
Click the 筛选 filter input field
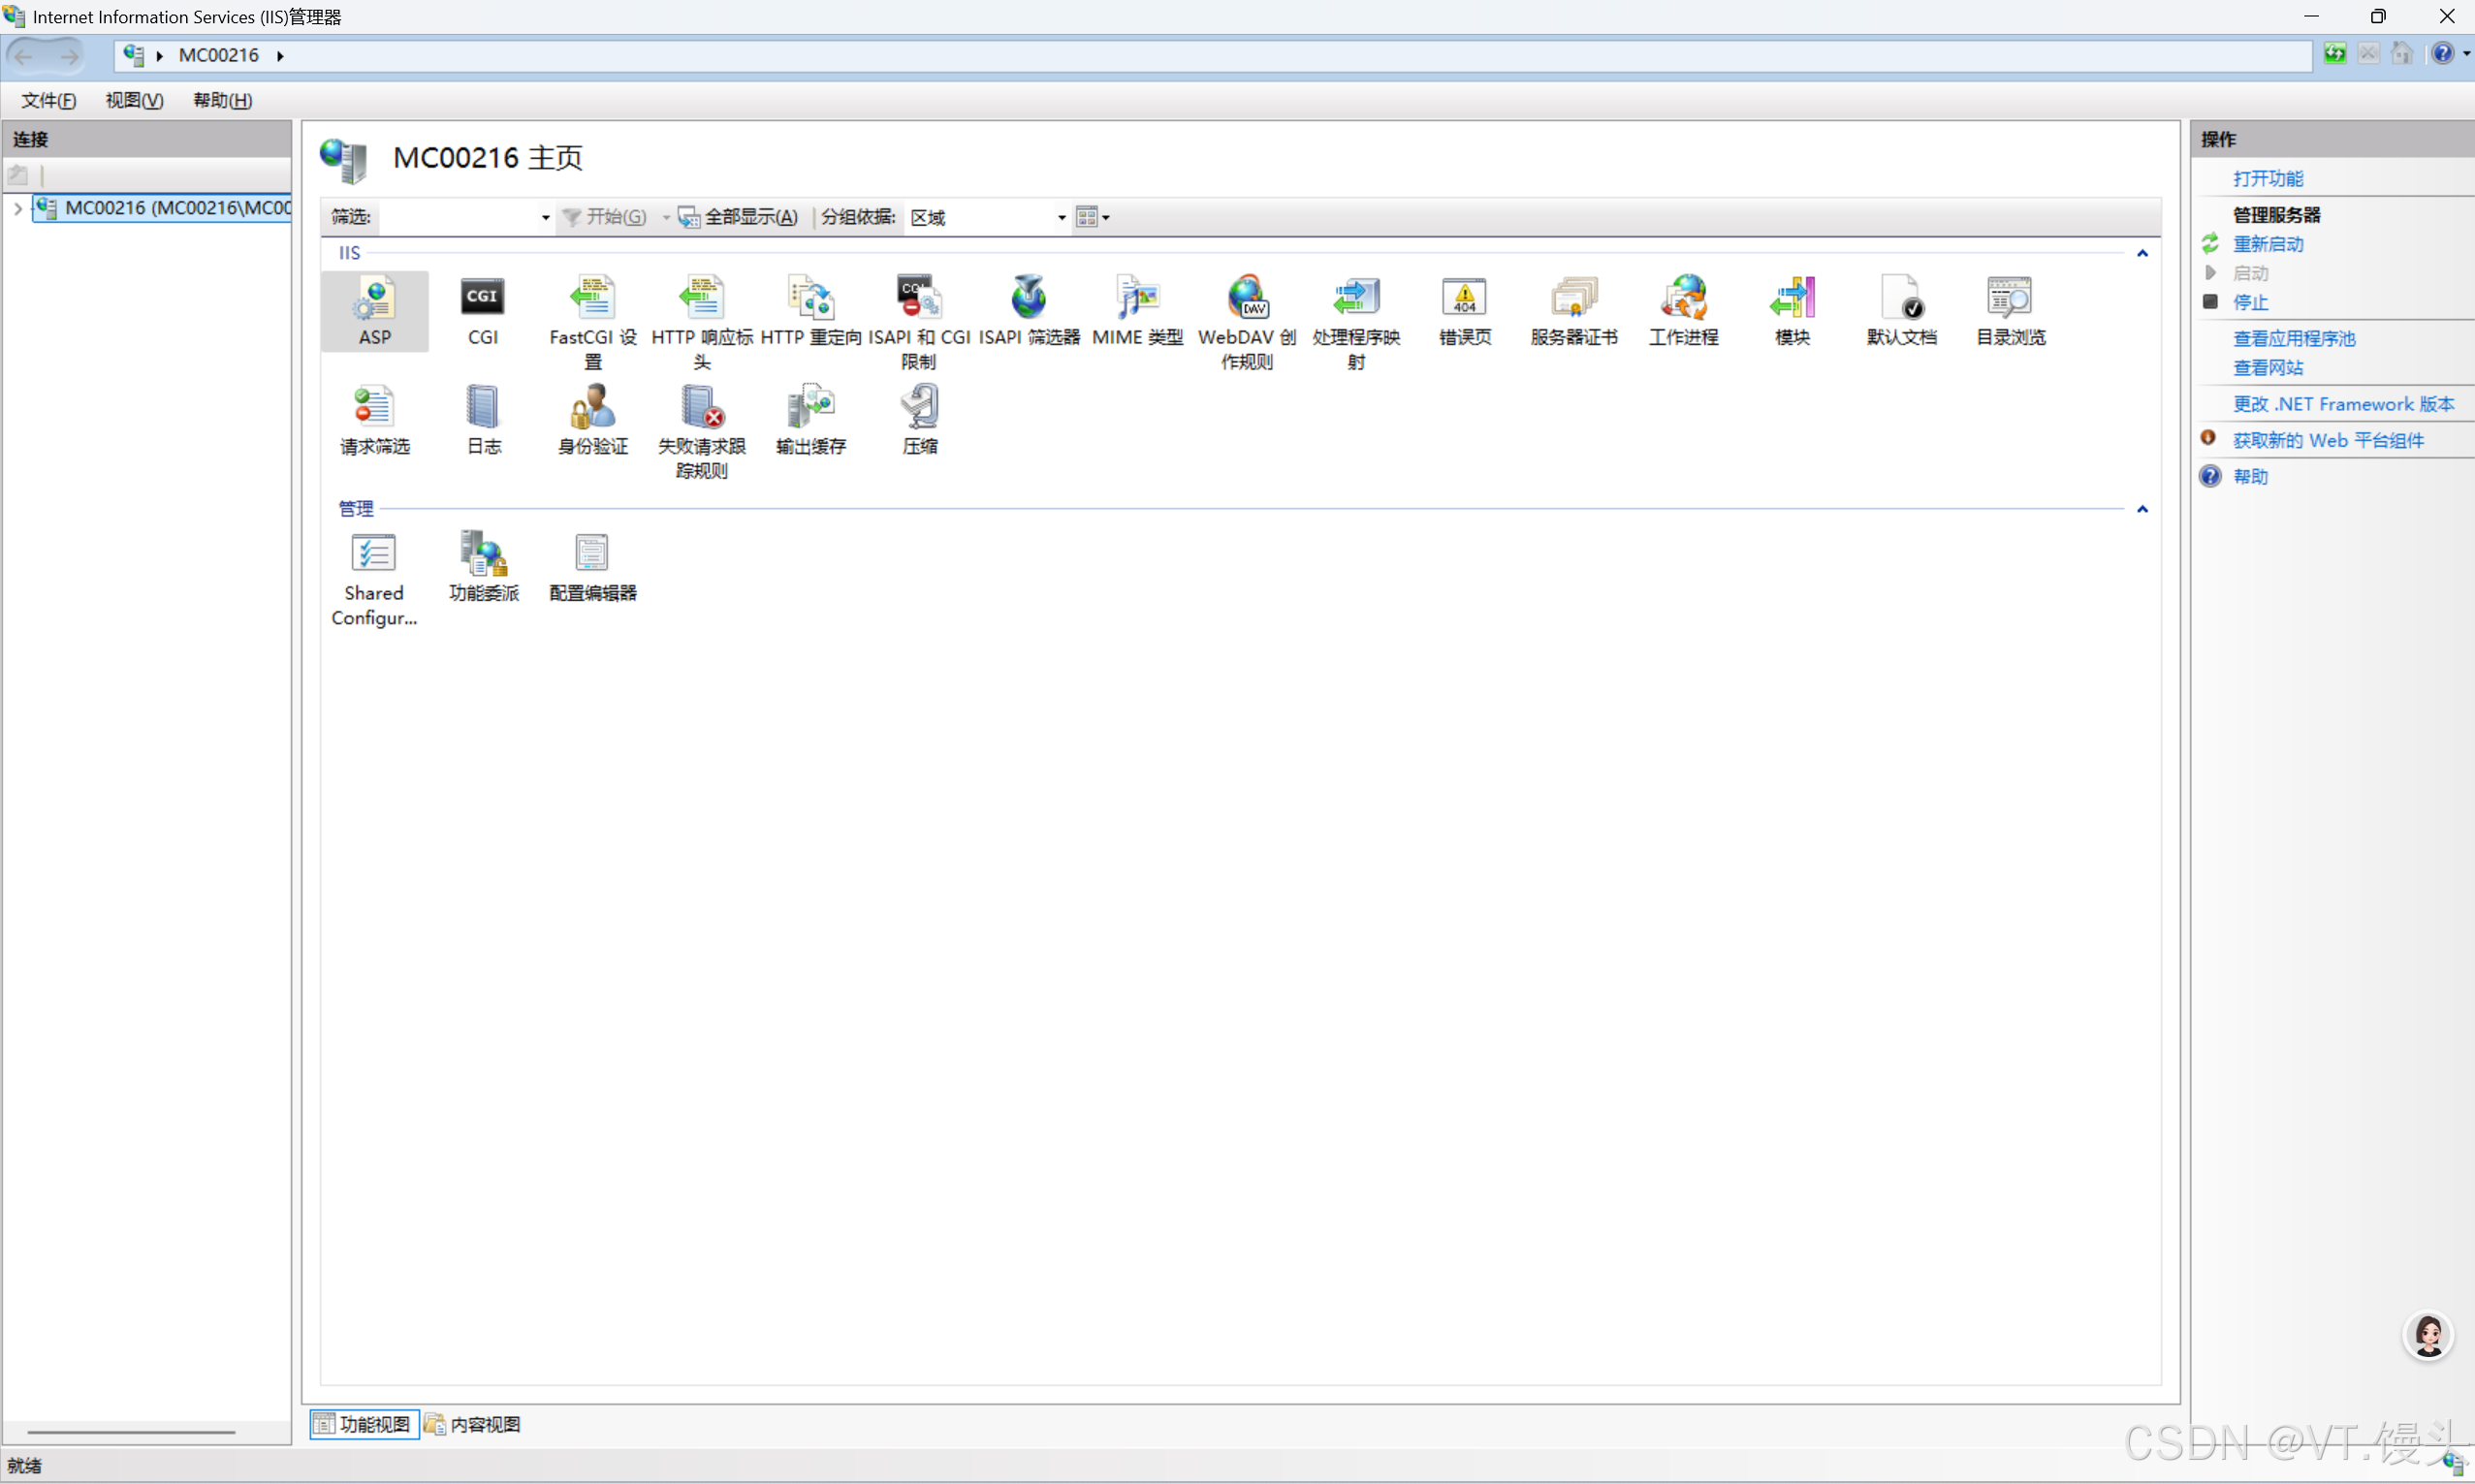tap(458, 217)
